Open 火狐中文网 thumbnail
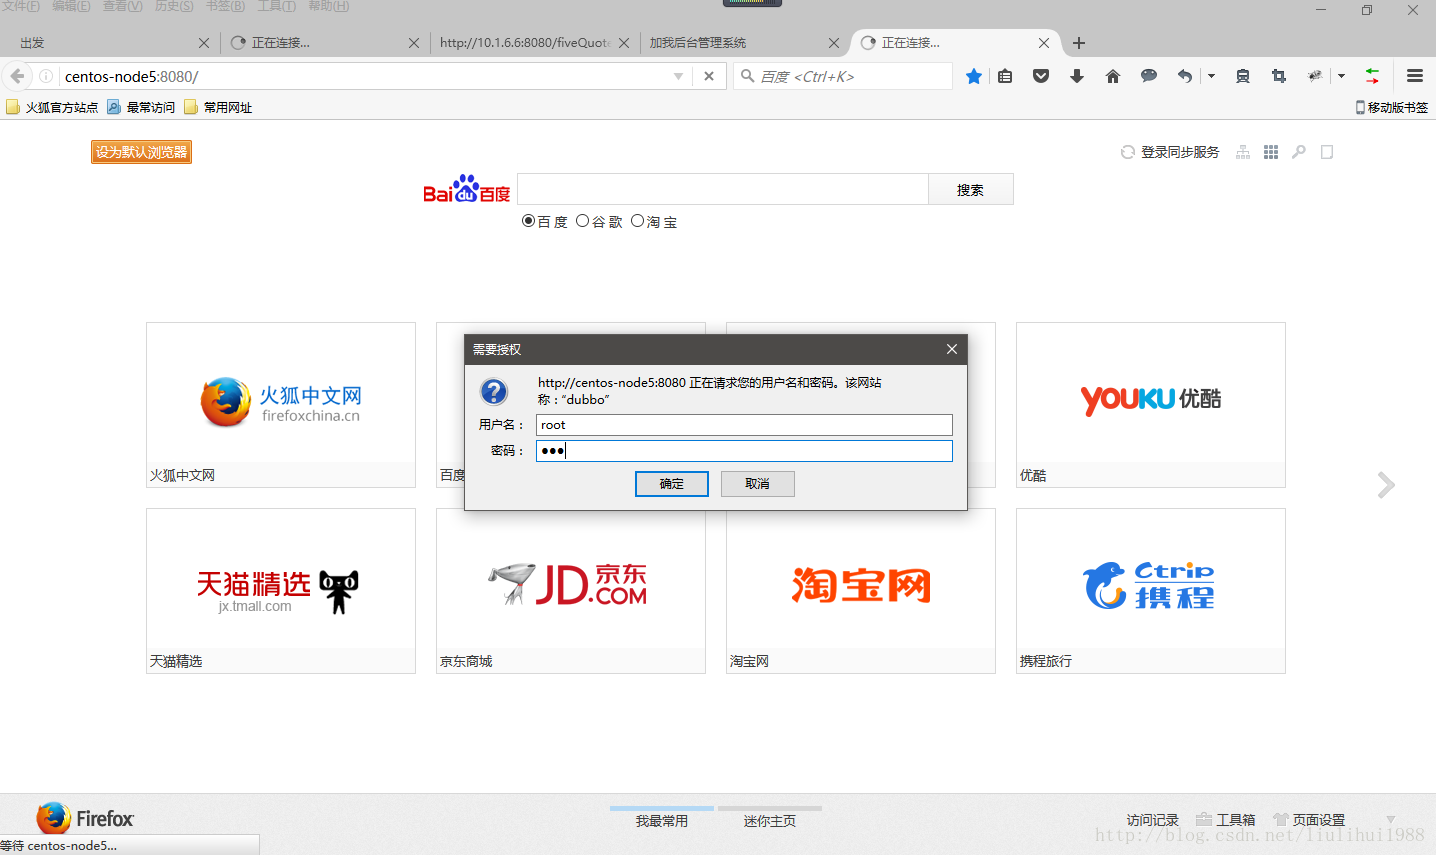 click(281, 405)
